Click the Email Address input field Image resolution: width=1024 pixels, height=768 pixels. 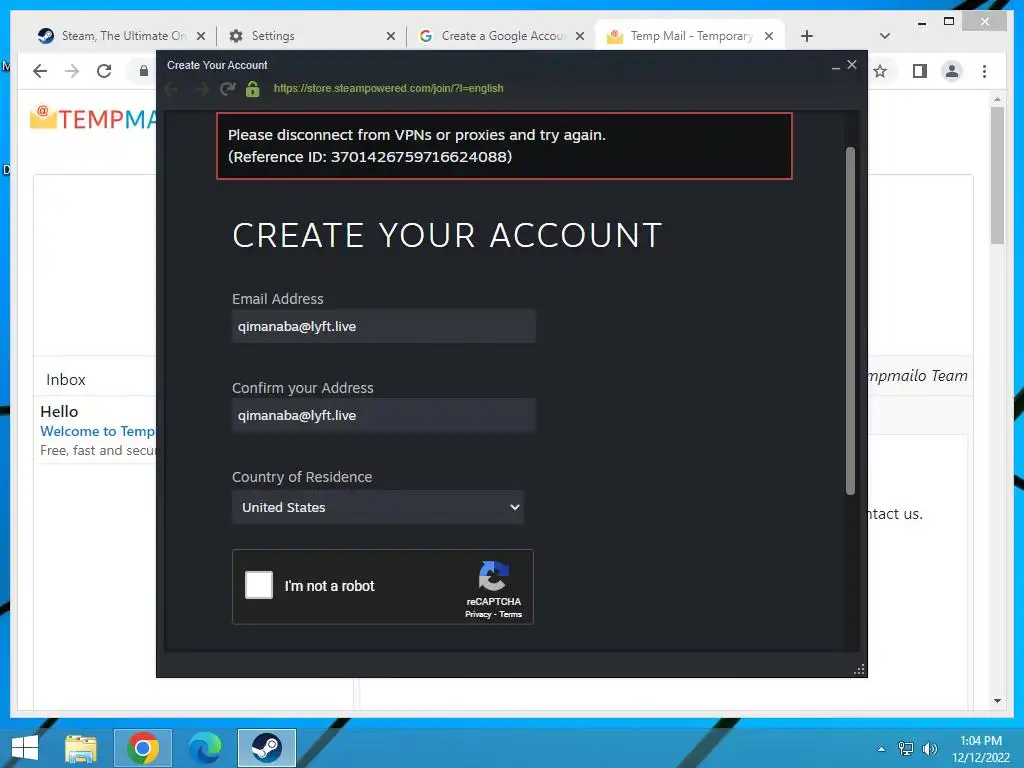pyautogui.click(x=383, y=327)
